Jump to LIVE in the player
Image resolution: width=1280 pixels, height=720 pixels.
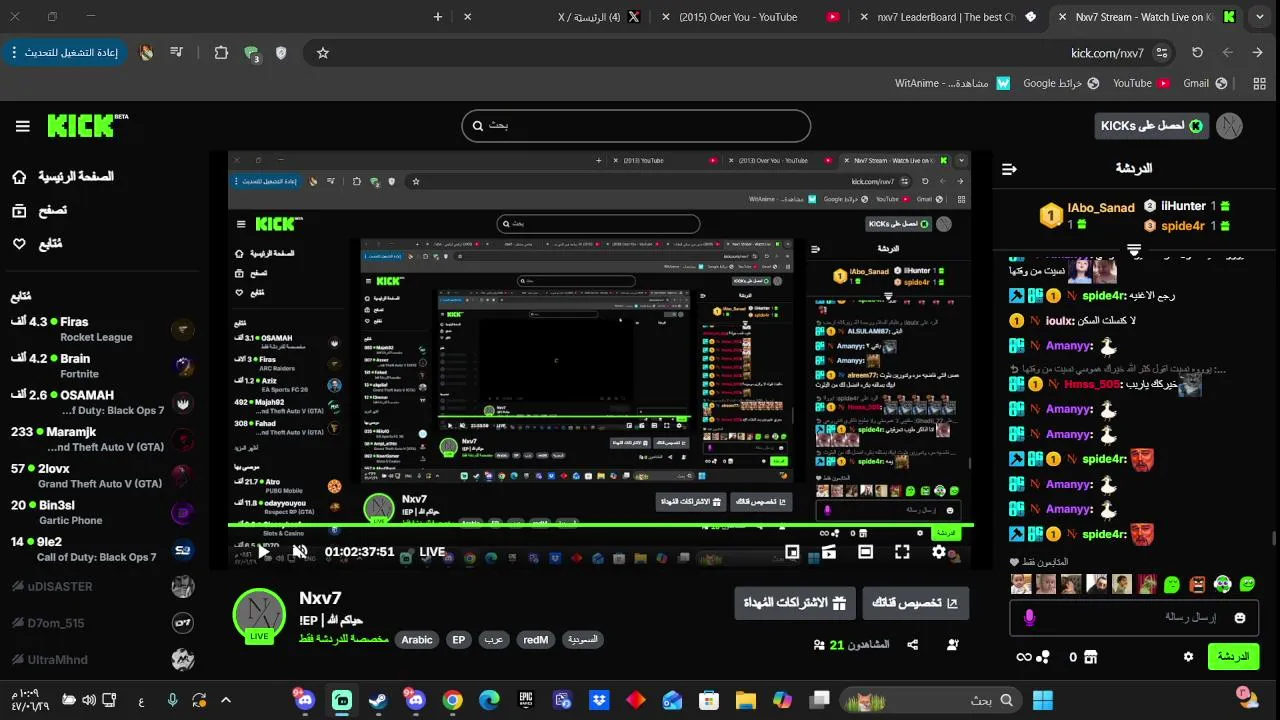pyautogui.click(x=432, y=552)
